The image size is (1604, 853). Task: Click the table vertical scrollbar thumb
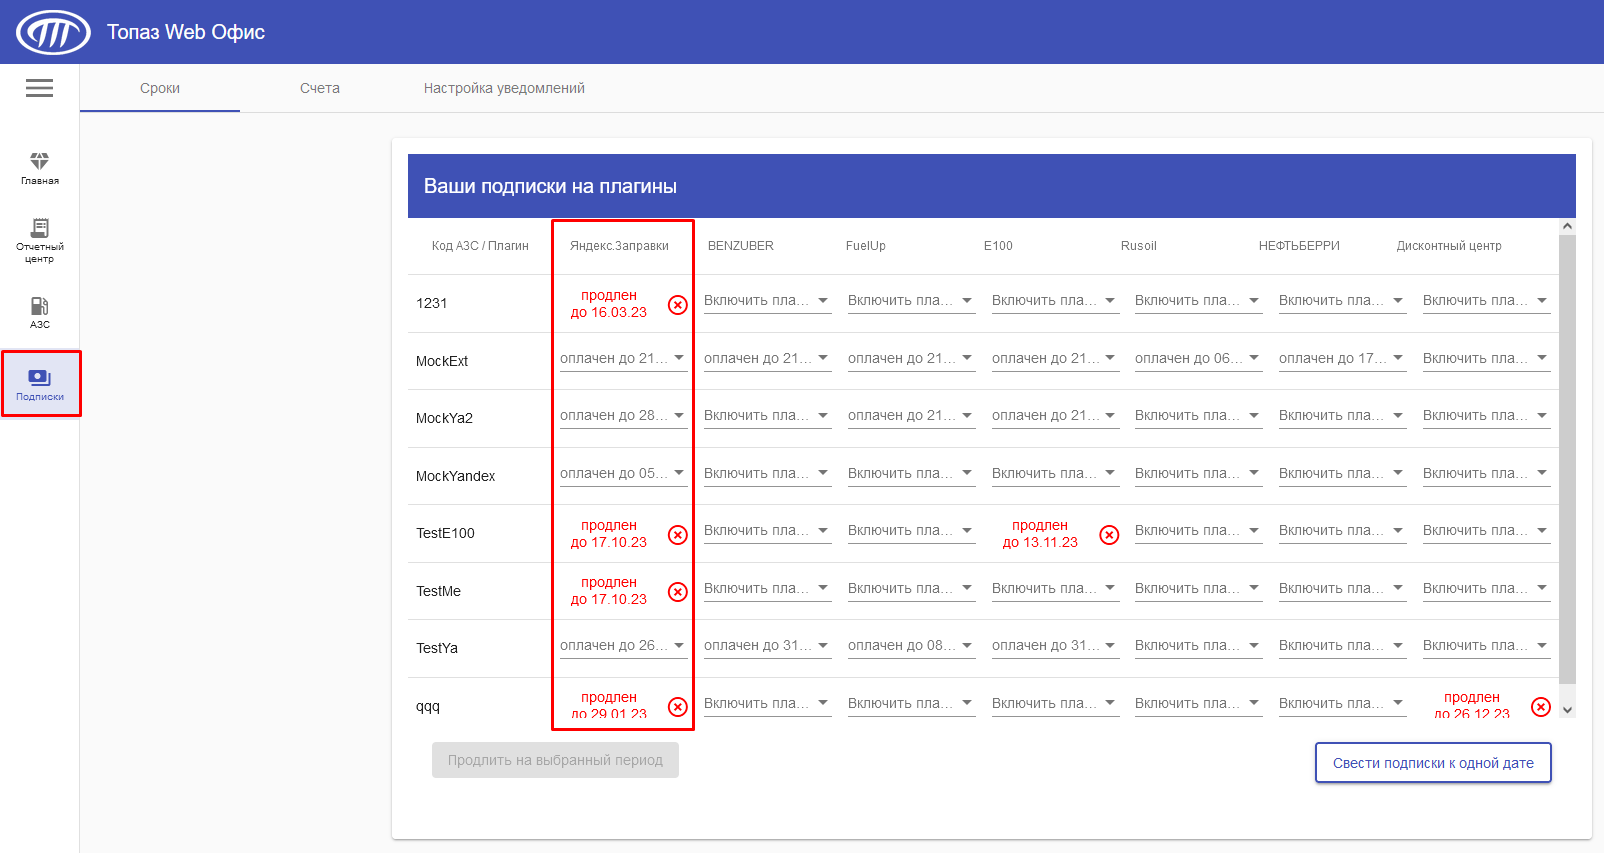tap(1567, 460)
